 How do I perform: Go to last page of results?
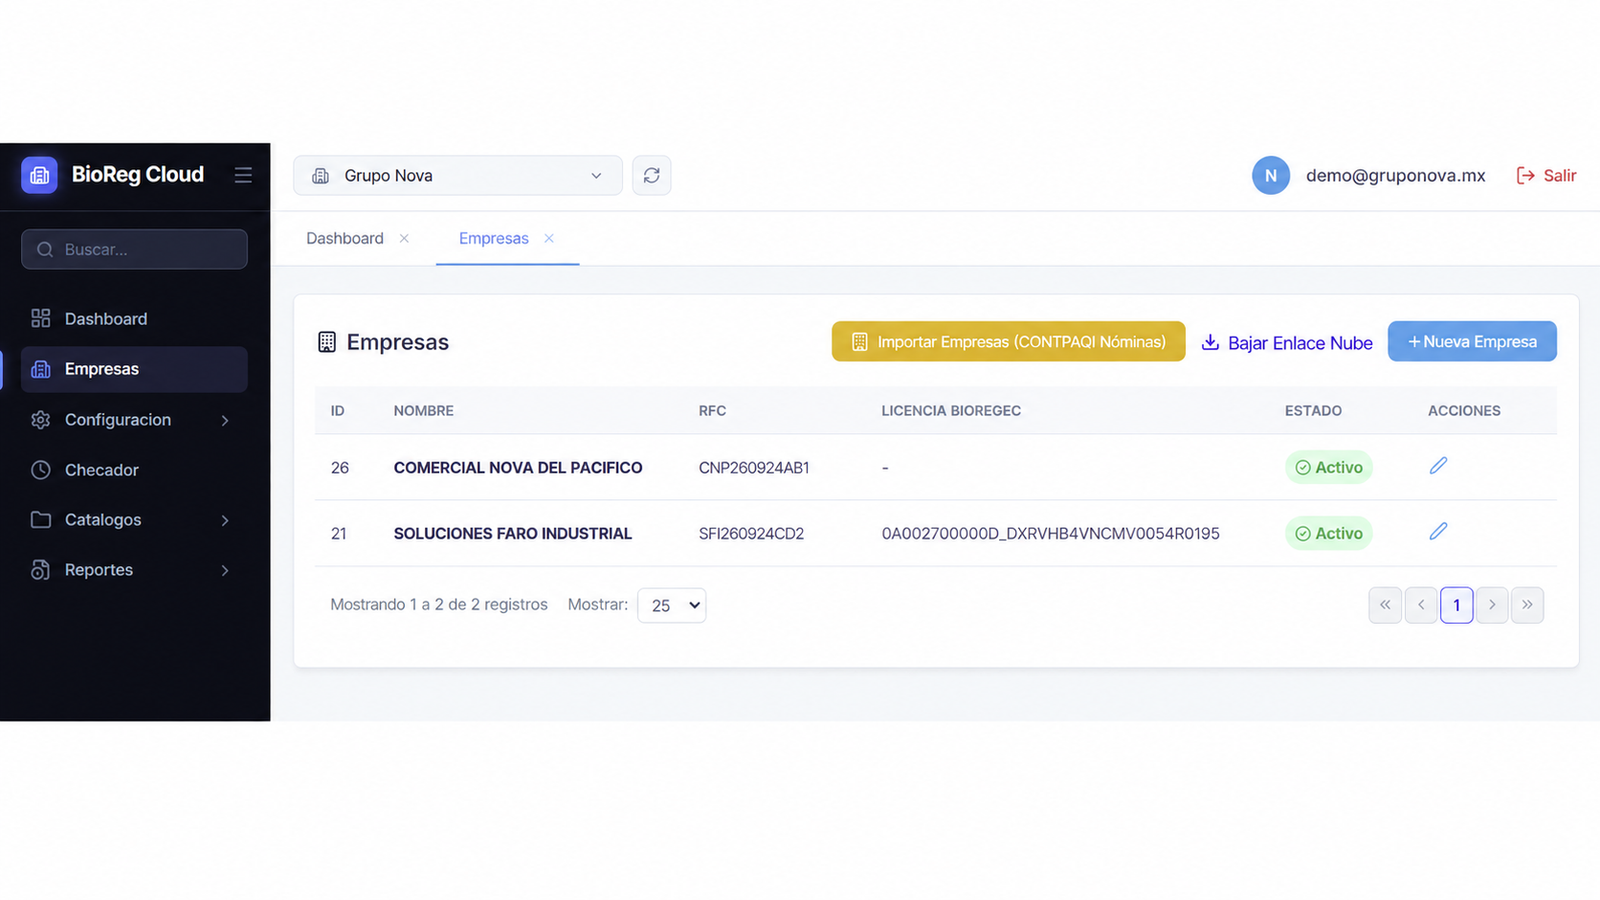click(1527, 605)
